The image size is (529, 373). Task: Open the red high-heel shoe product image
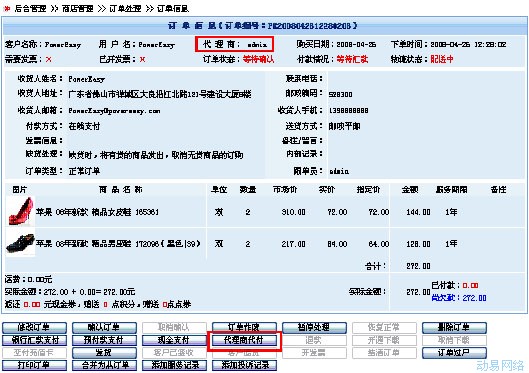click(x=21, y=211)
